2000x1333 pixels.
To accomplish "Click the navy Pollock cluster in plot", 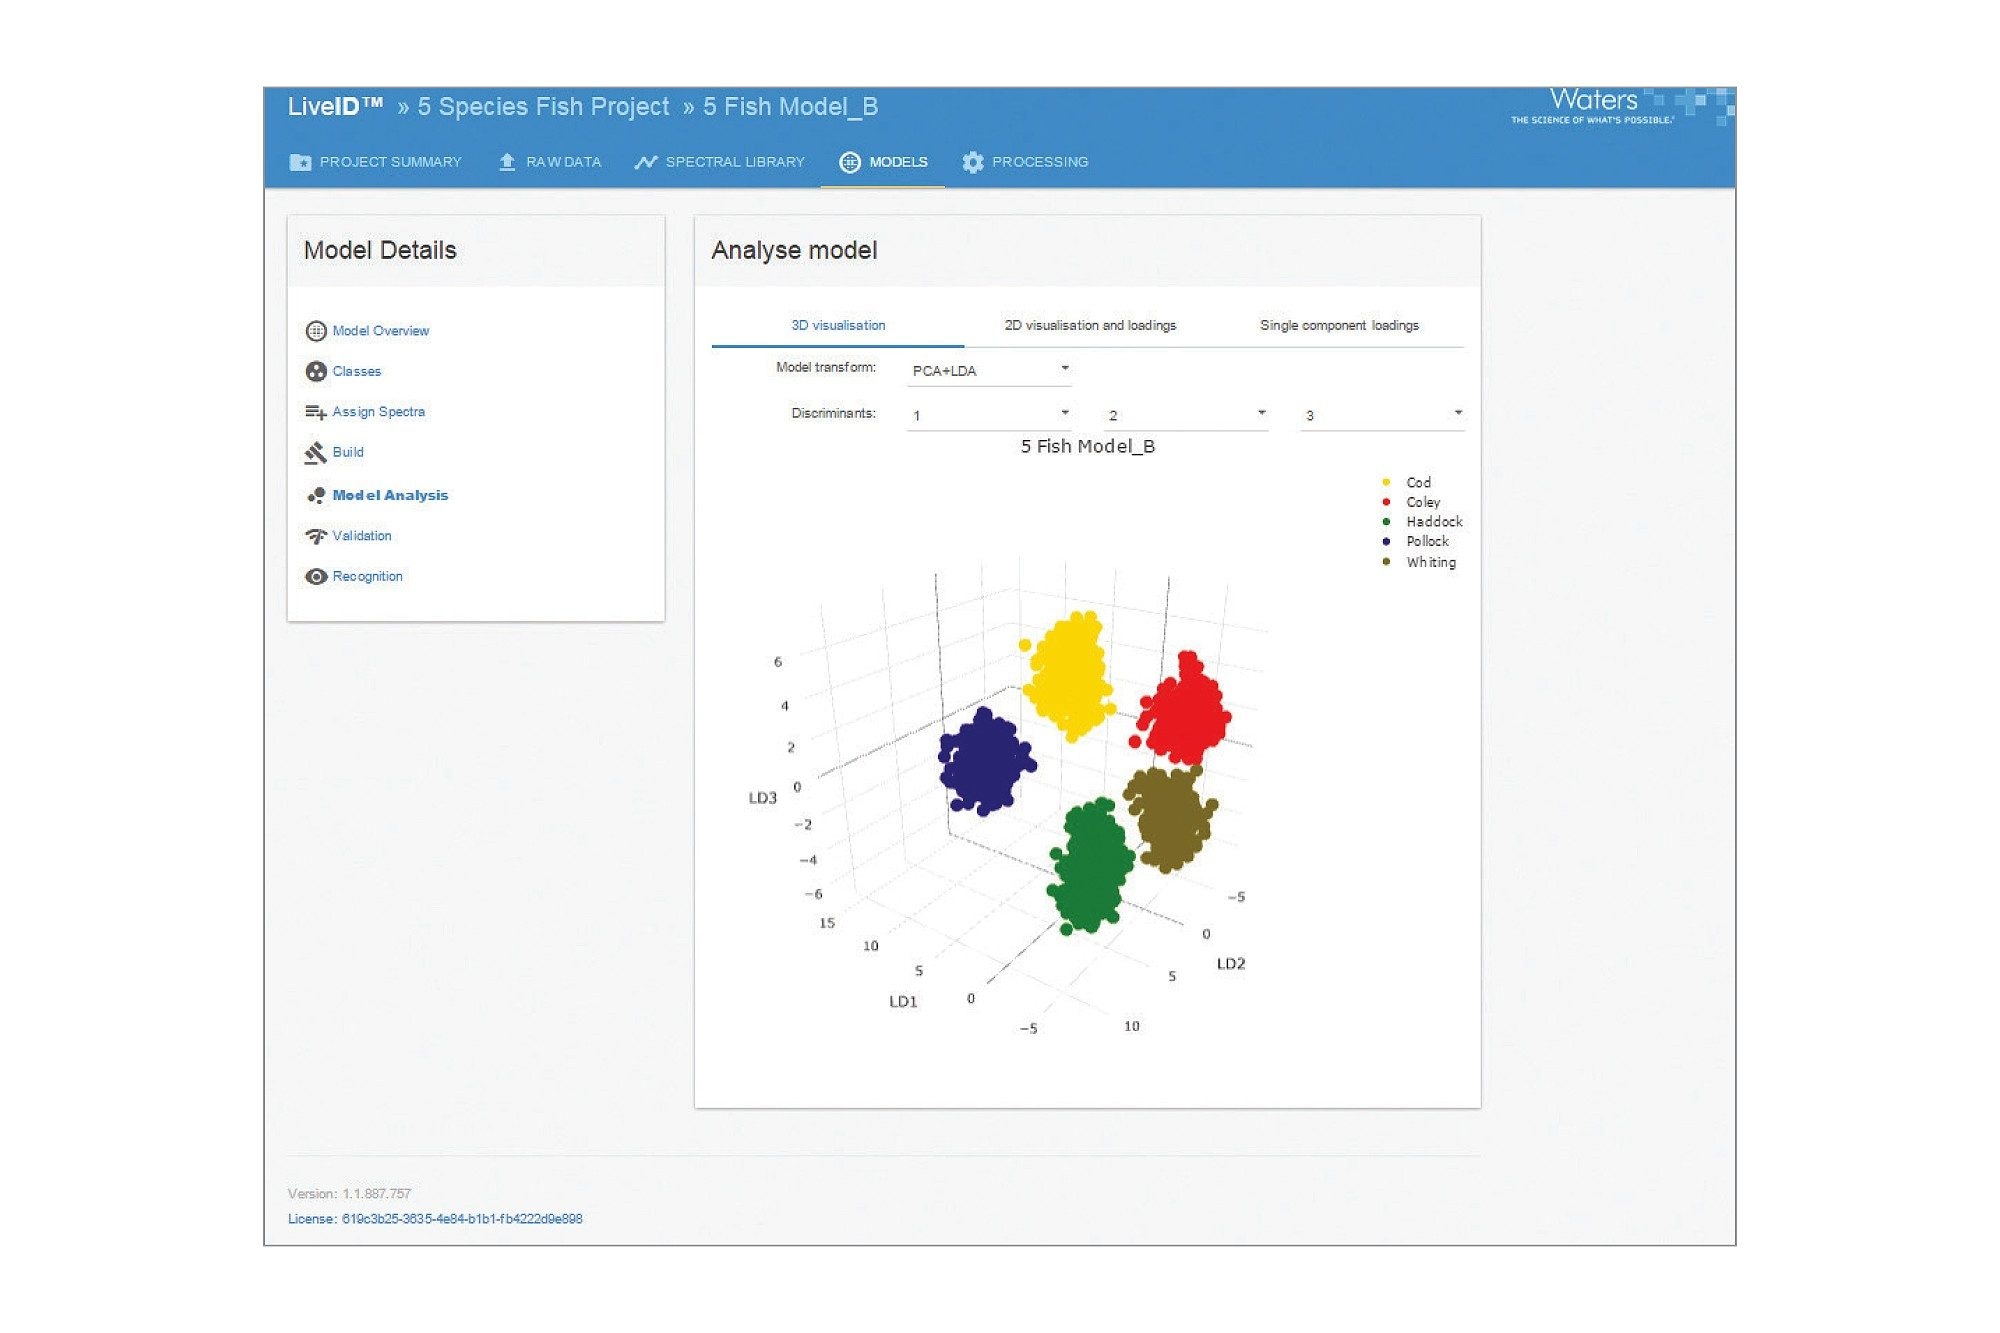I will pos(986,762).
